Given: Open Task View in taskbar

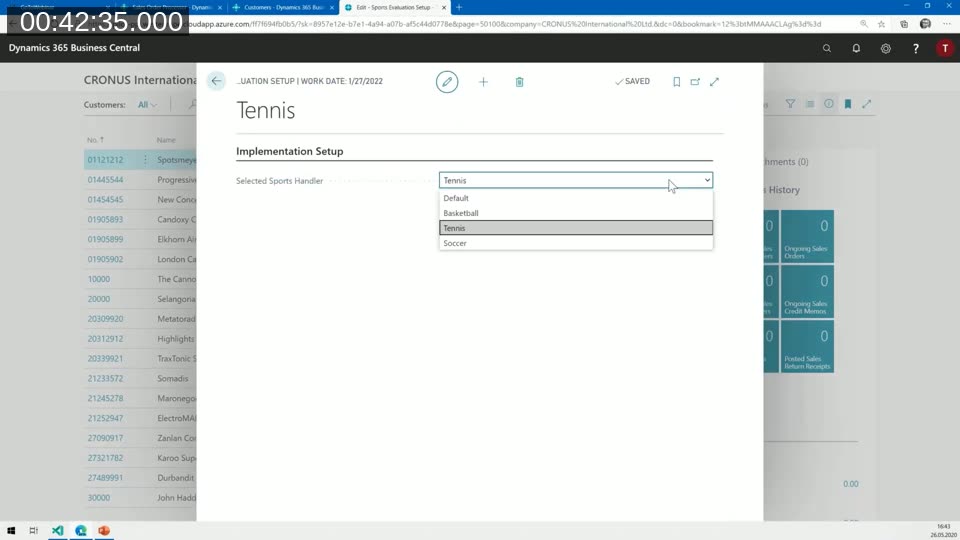Looking at the screenshot, I should tap(34, 530).
